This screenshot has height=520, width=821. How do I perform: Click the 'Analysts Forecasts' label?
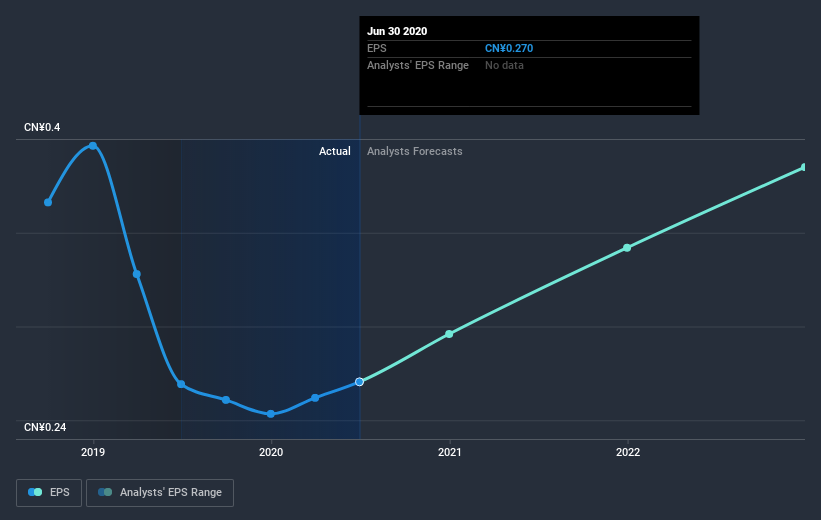[x=415, y=151]
